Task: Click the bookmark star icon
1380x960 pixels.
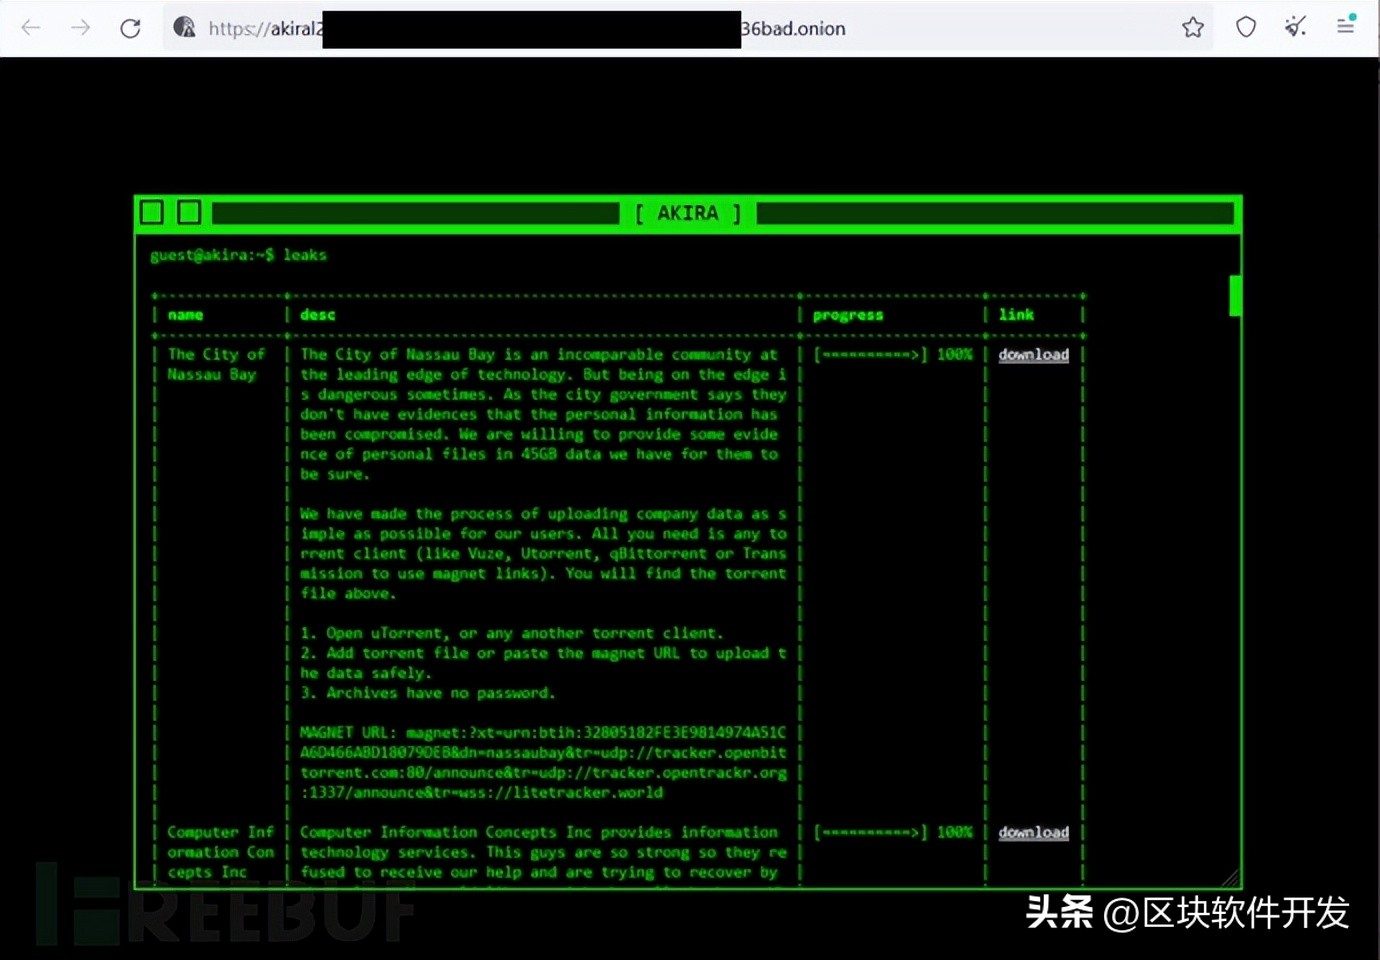Action: 1192,28
